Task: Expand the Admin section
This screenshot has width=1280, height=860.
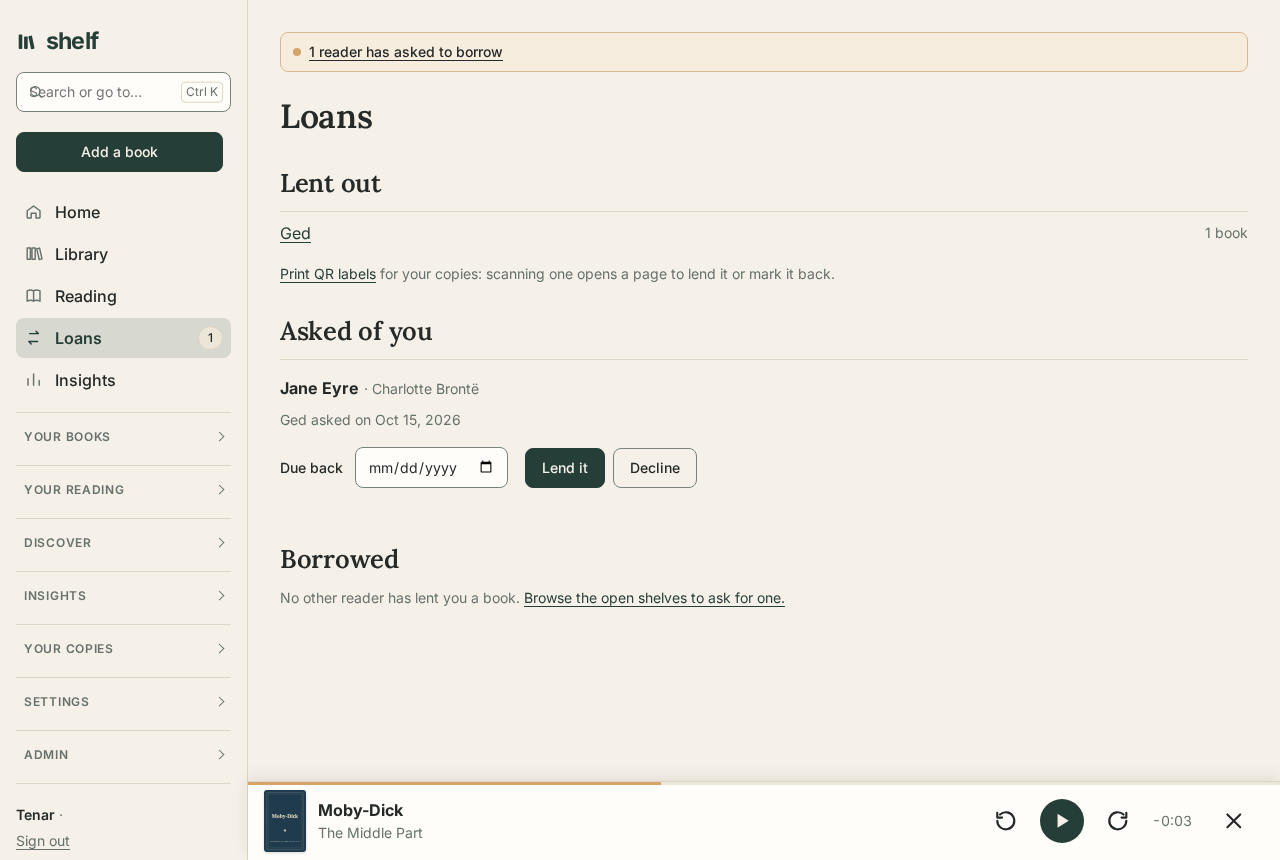Action: point(123,755)
